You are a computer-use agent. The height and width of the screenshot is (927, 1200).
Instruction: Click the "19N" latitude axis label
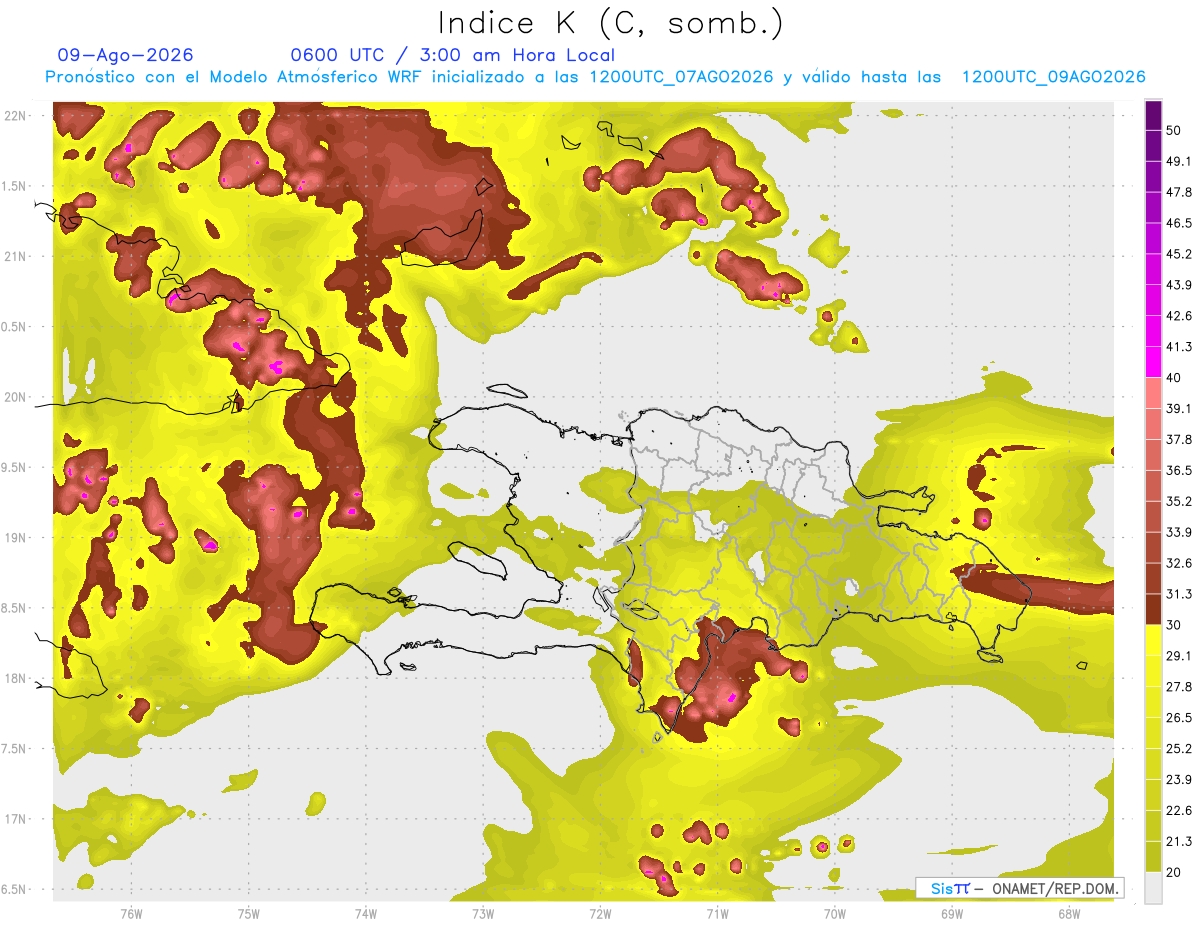click(15, 537)
